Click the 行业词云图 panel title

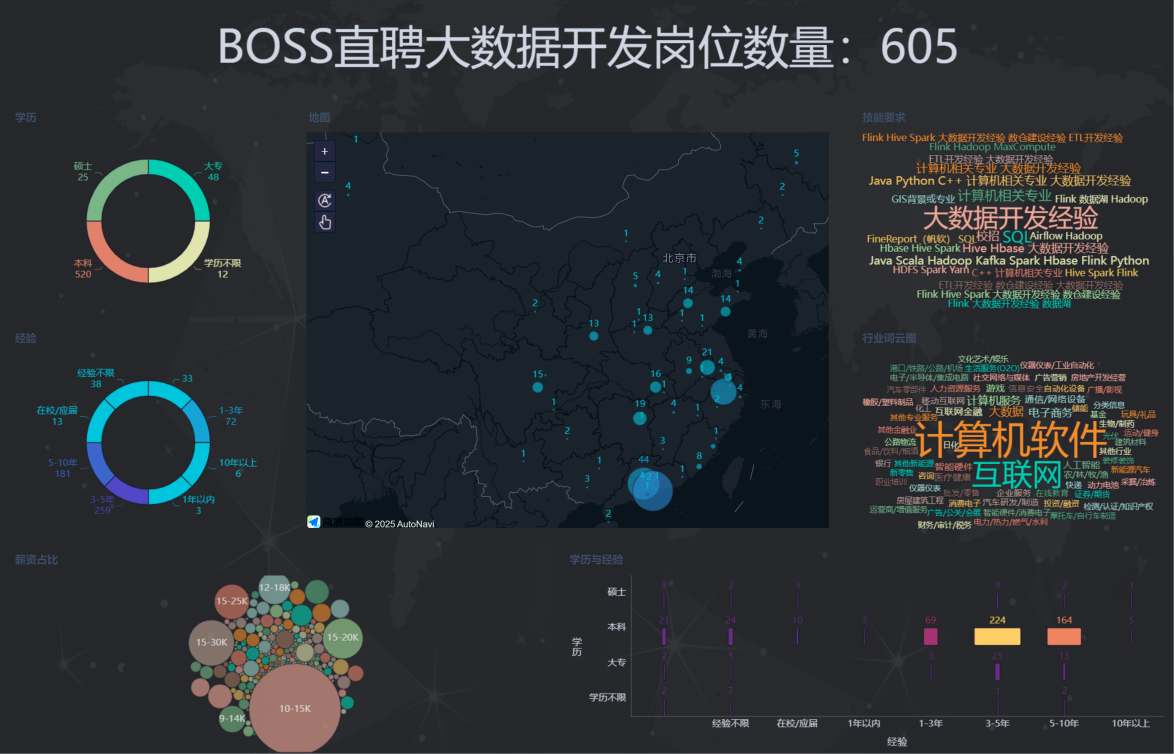click(889, 338)
